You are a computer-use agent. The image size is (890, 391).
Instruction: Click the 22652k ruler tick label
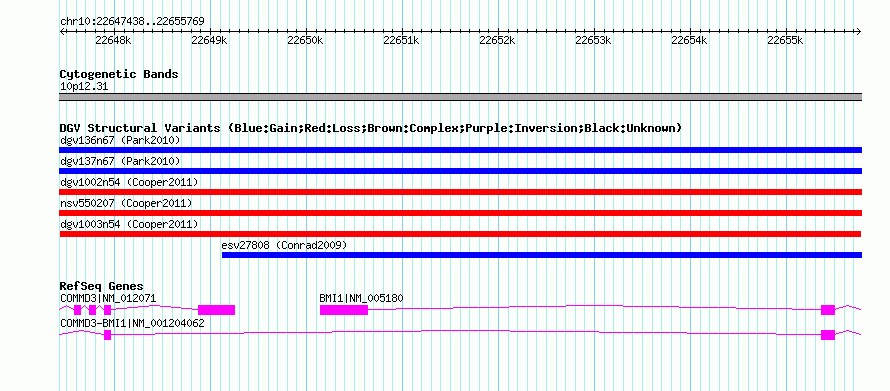click(x=497, y=40)
